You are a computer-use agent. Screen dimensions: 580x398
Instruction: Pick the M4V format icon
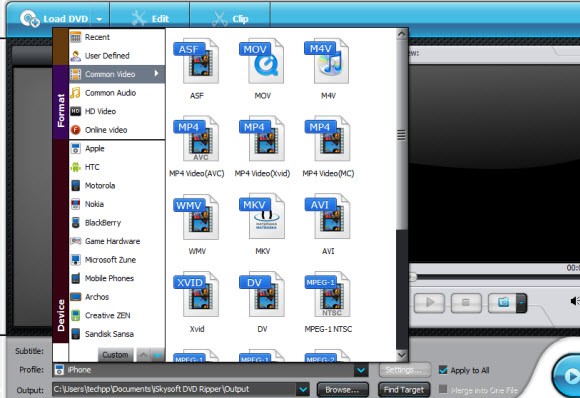[328, 61]
